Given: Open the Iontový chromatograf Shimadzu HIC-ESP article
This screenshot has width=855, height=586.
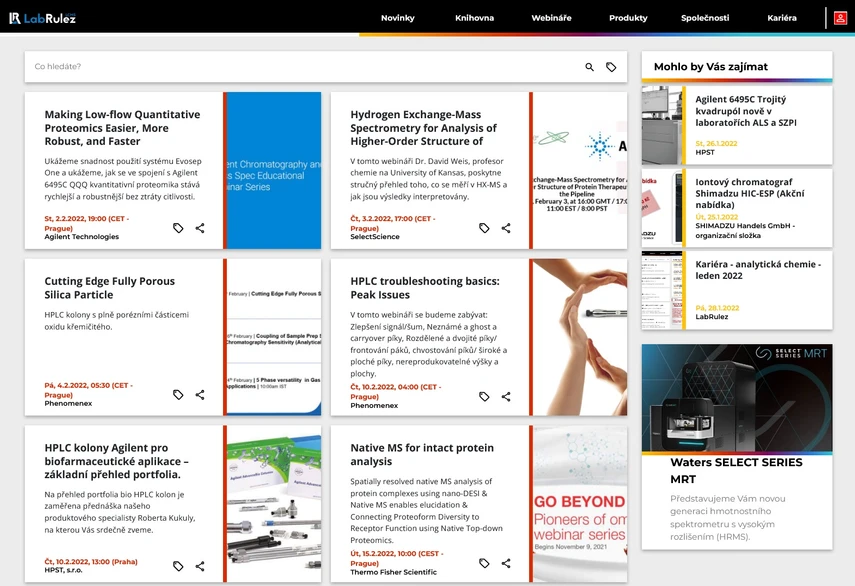Looking at the screenshot, I should 750,193.
